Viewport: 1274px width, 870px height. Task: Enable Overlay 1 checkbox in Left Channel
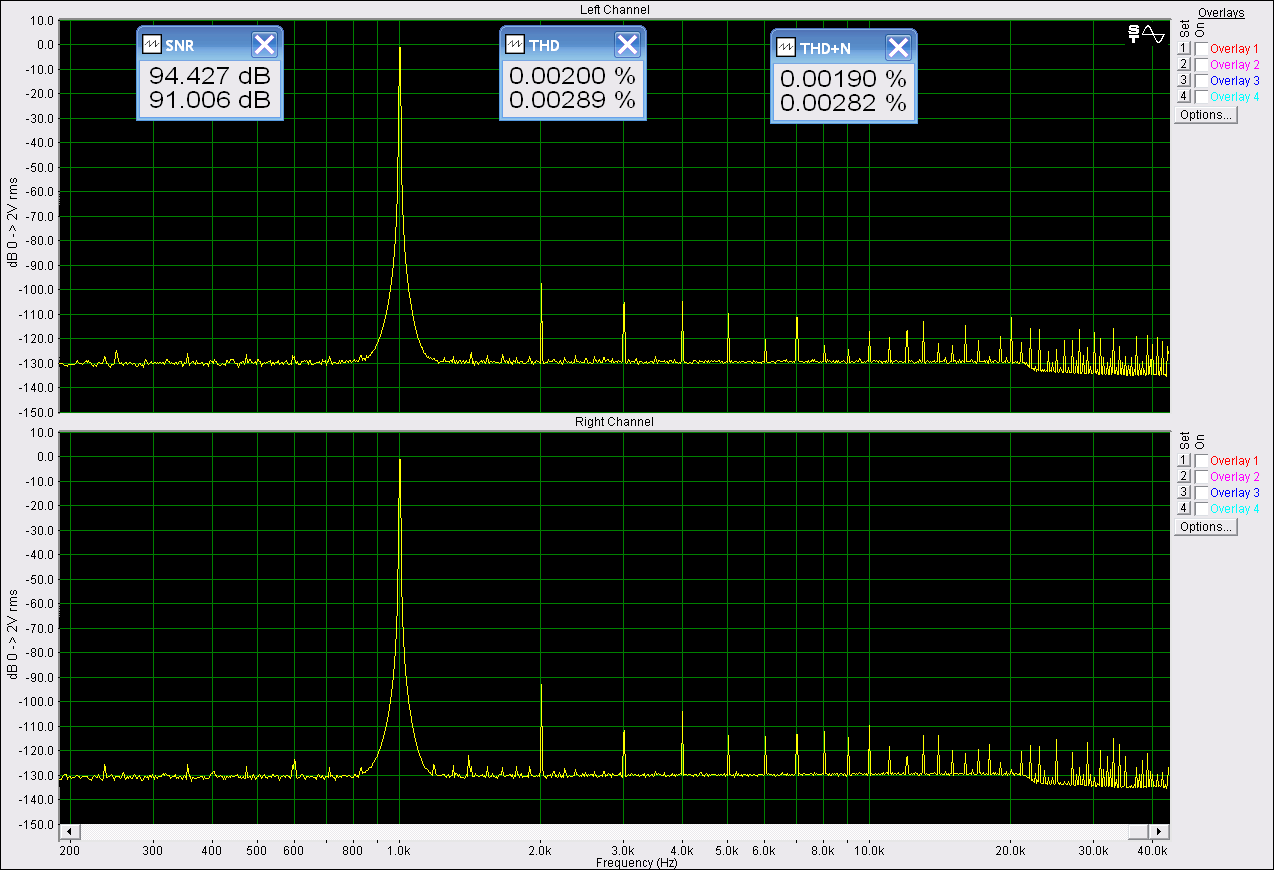(1201, 48)
